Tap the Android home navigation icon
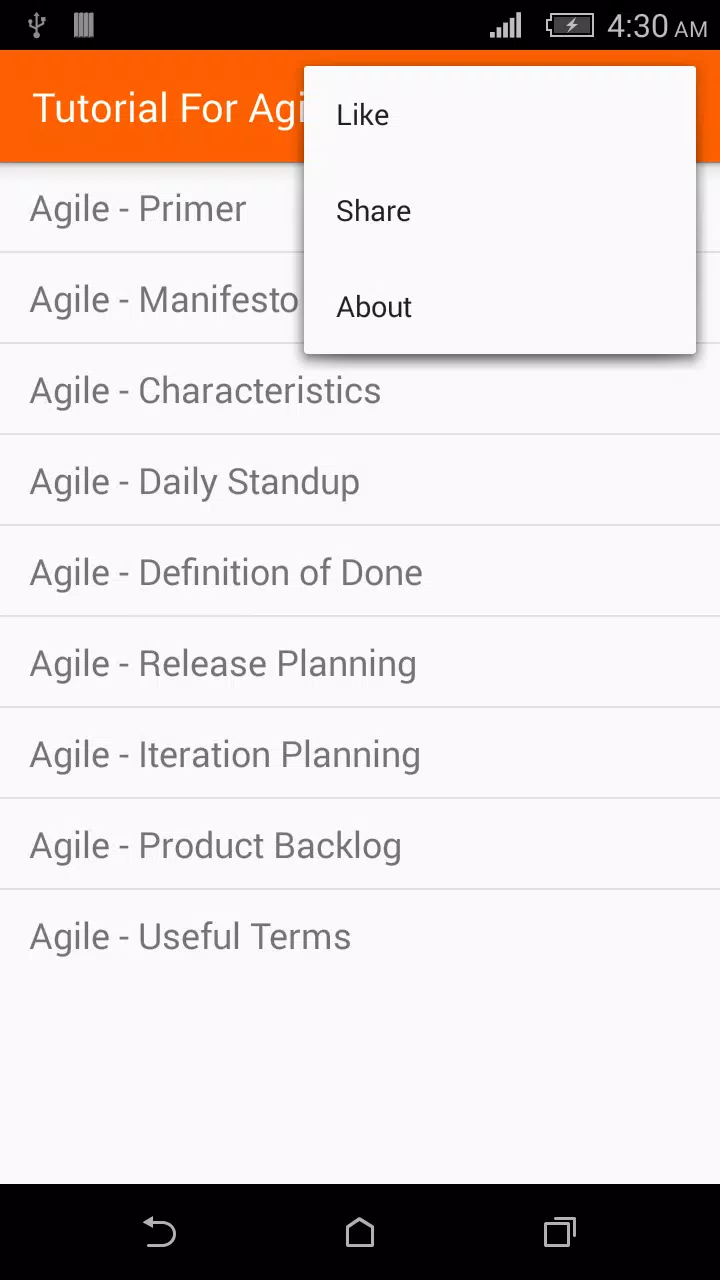Image resolution: width=720 pixels, height=1280 pixels. 360,1232
